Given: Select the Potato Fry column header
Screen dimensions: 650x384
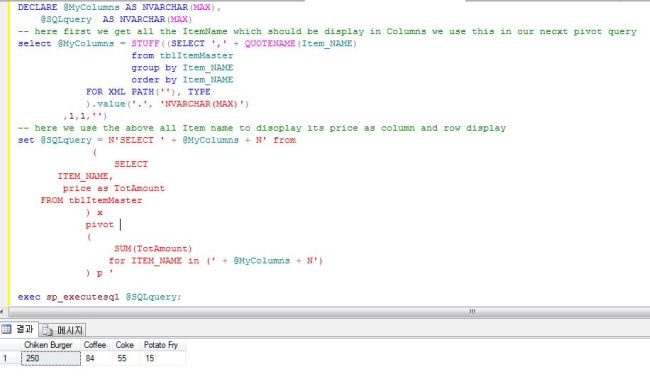Looking at the screenshot, I should tap(161, 345).
